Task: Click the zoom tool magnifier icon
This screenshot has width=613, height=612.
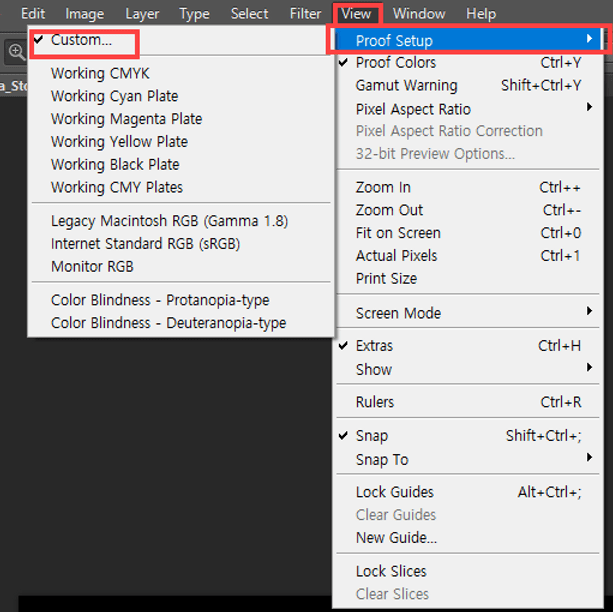Action: [x=16, y=51]
